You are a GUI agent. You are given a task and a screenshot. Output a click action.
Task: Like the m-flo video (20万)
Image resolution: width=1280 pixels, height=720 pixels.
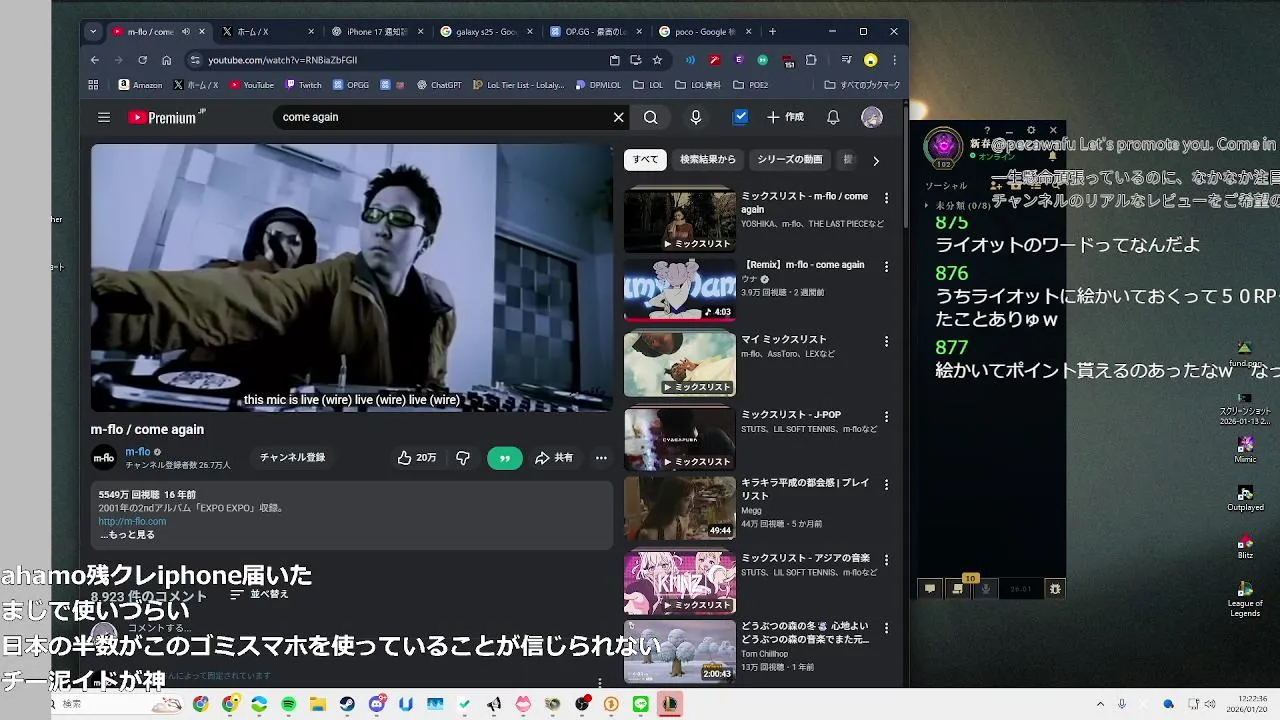click(416, 457)
